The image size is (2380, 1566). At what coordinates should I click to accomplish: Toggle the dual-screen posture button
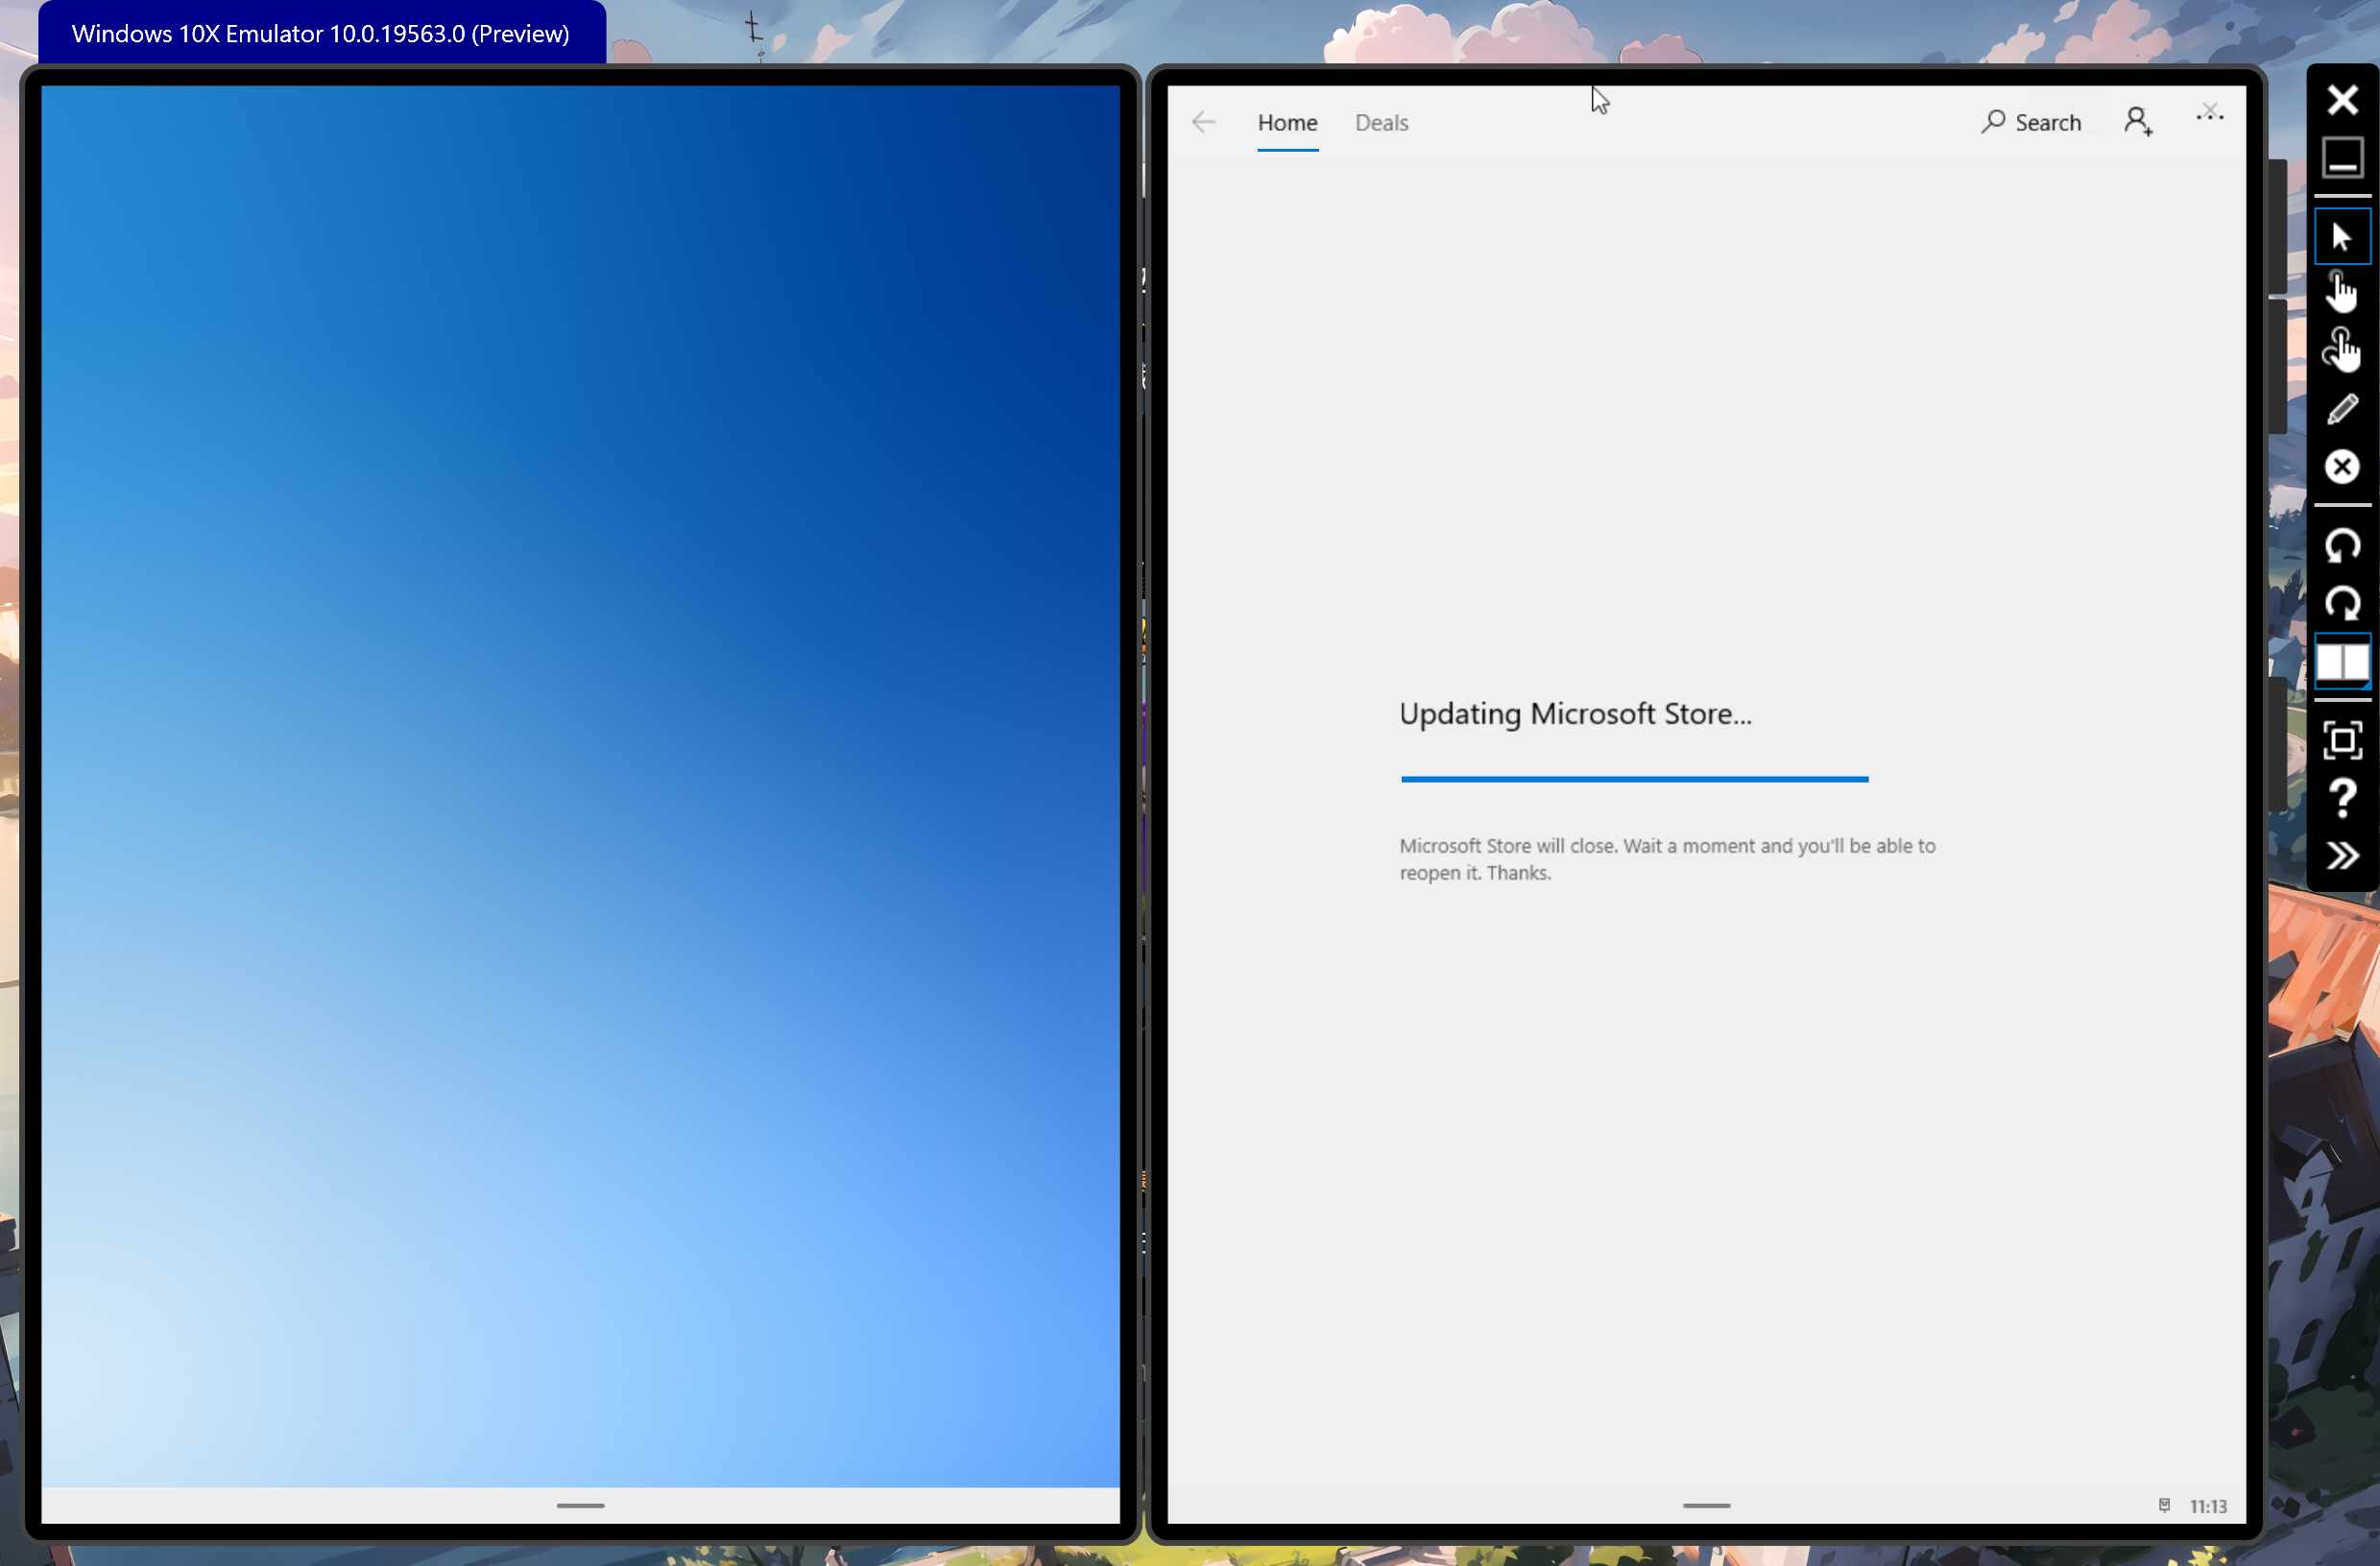click(2341, 661)
